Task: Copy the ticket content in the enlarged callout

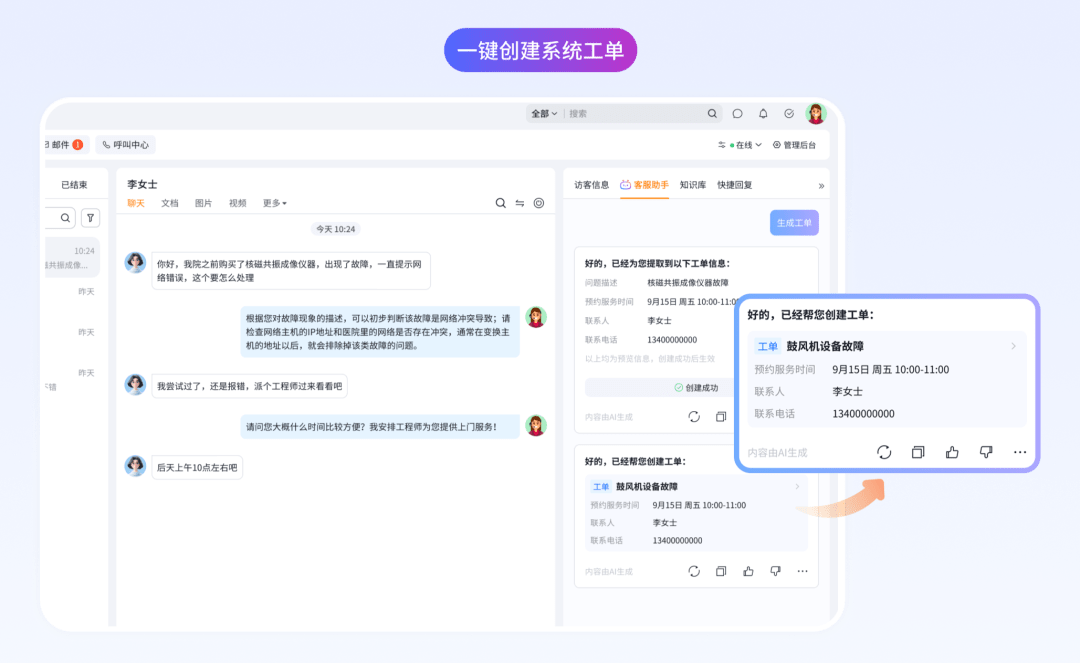Action: [x=918, y=452]
